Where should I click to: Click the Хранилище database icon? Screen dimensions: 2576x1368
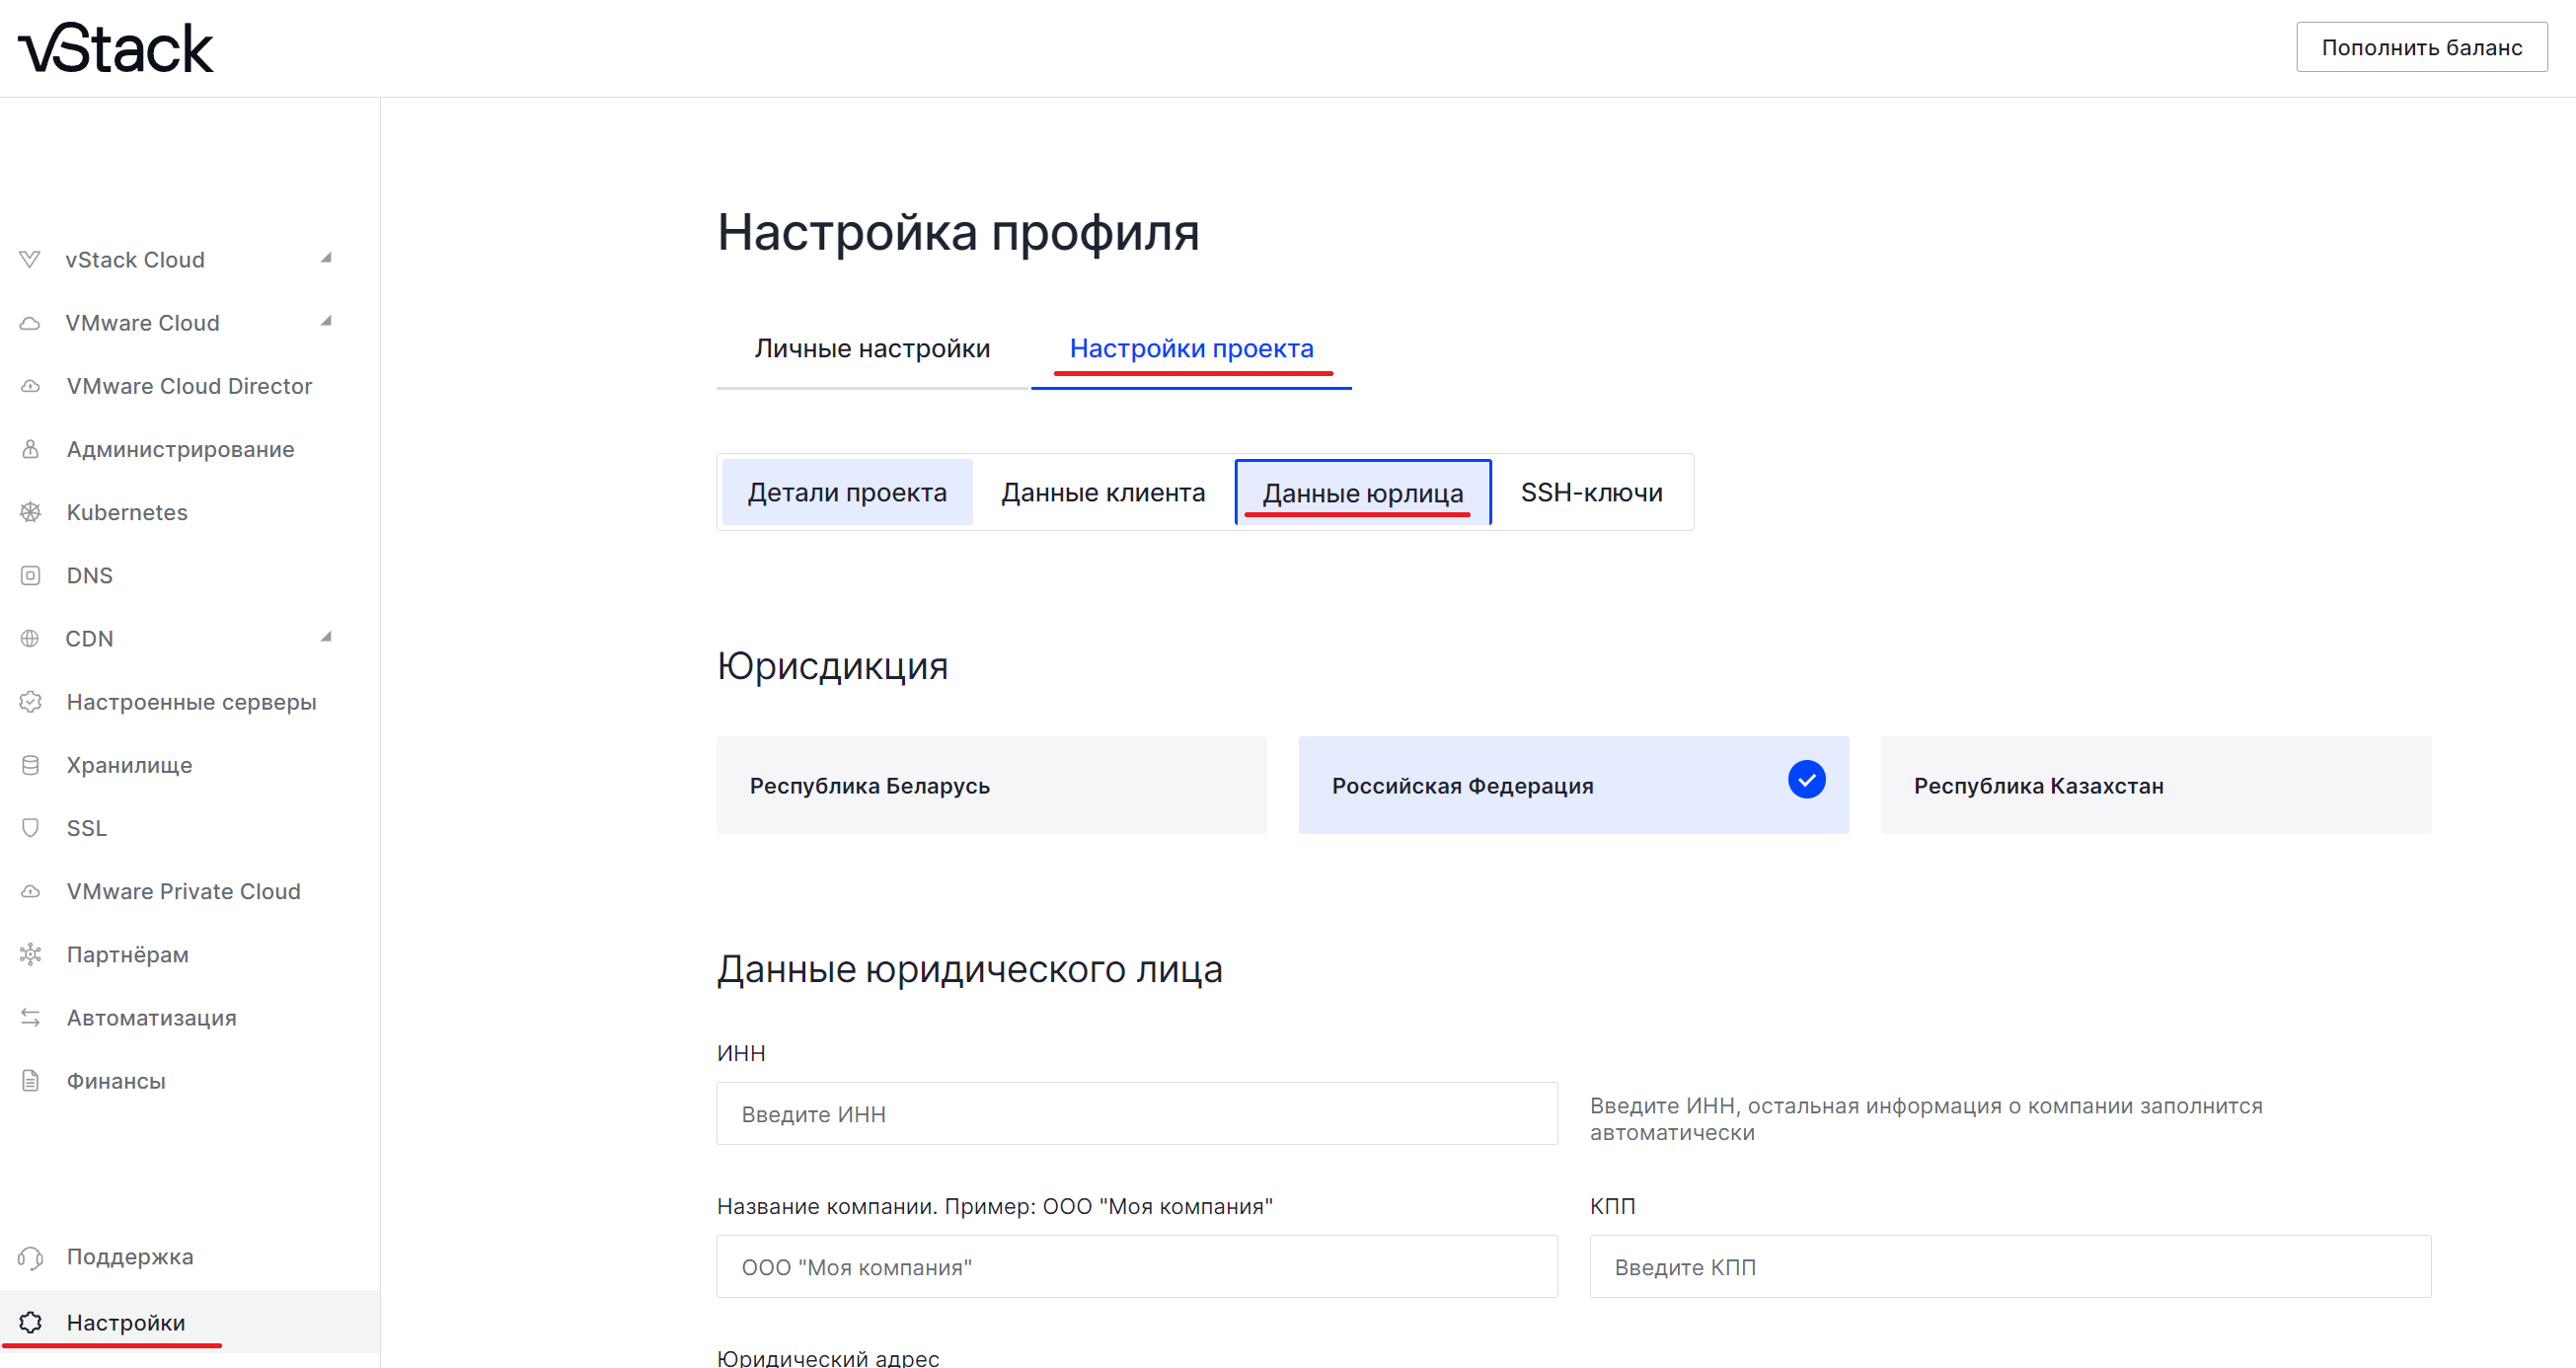(30, 765)
